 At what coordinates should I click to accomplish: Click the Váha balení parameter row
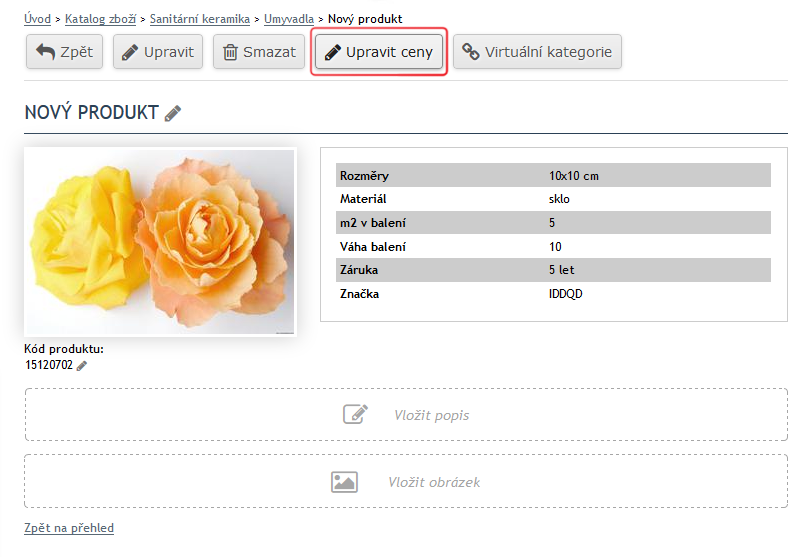553,246
